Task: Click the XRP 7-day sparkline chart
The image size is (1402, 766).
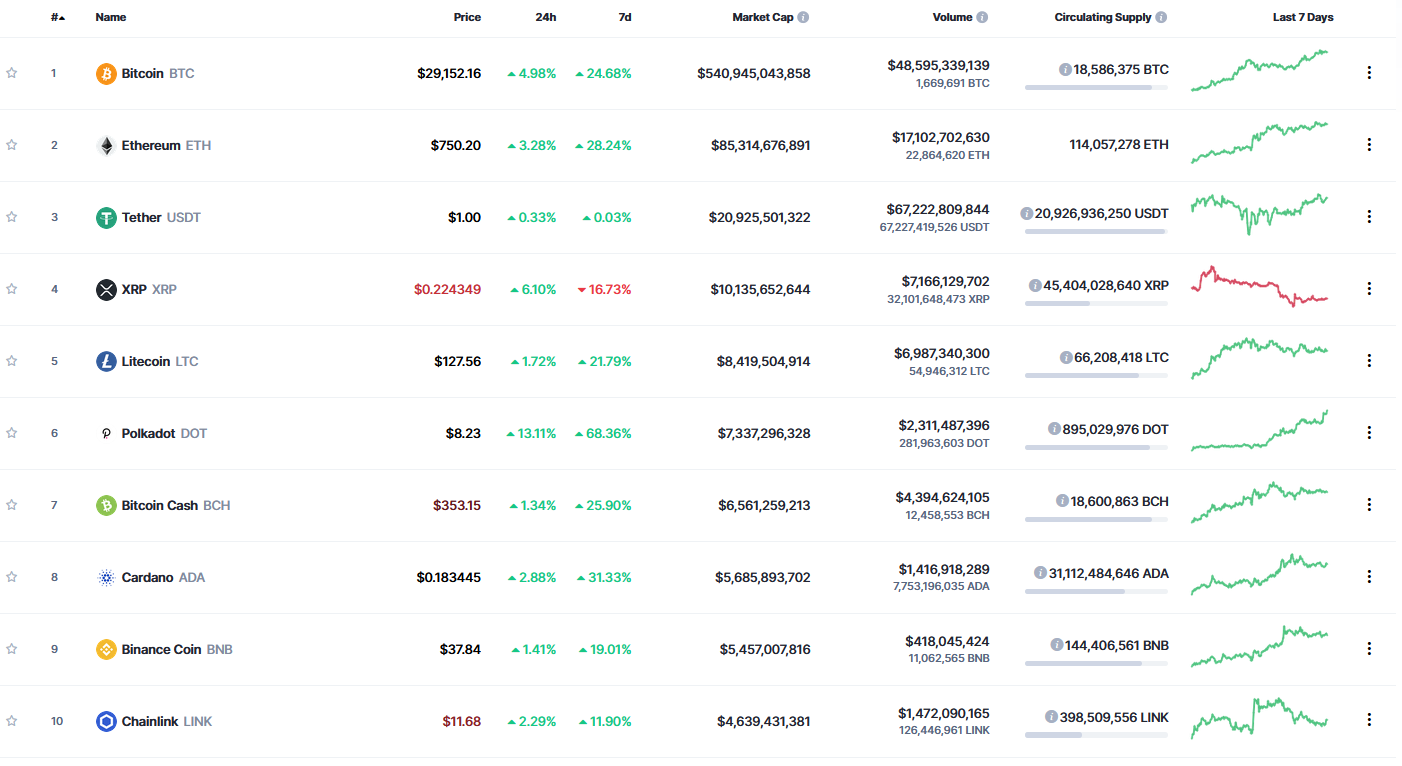Action: tap(1259, 287)
